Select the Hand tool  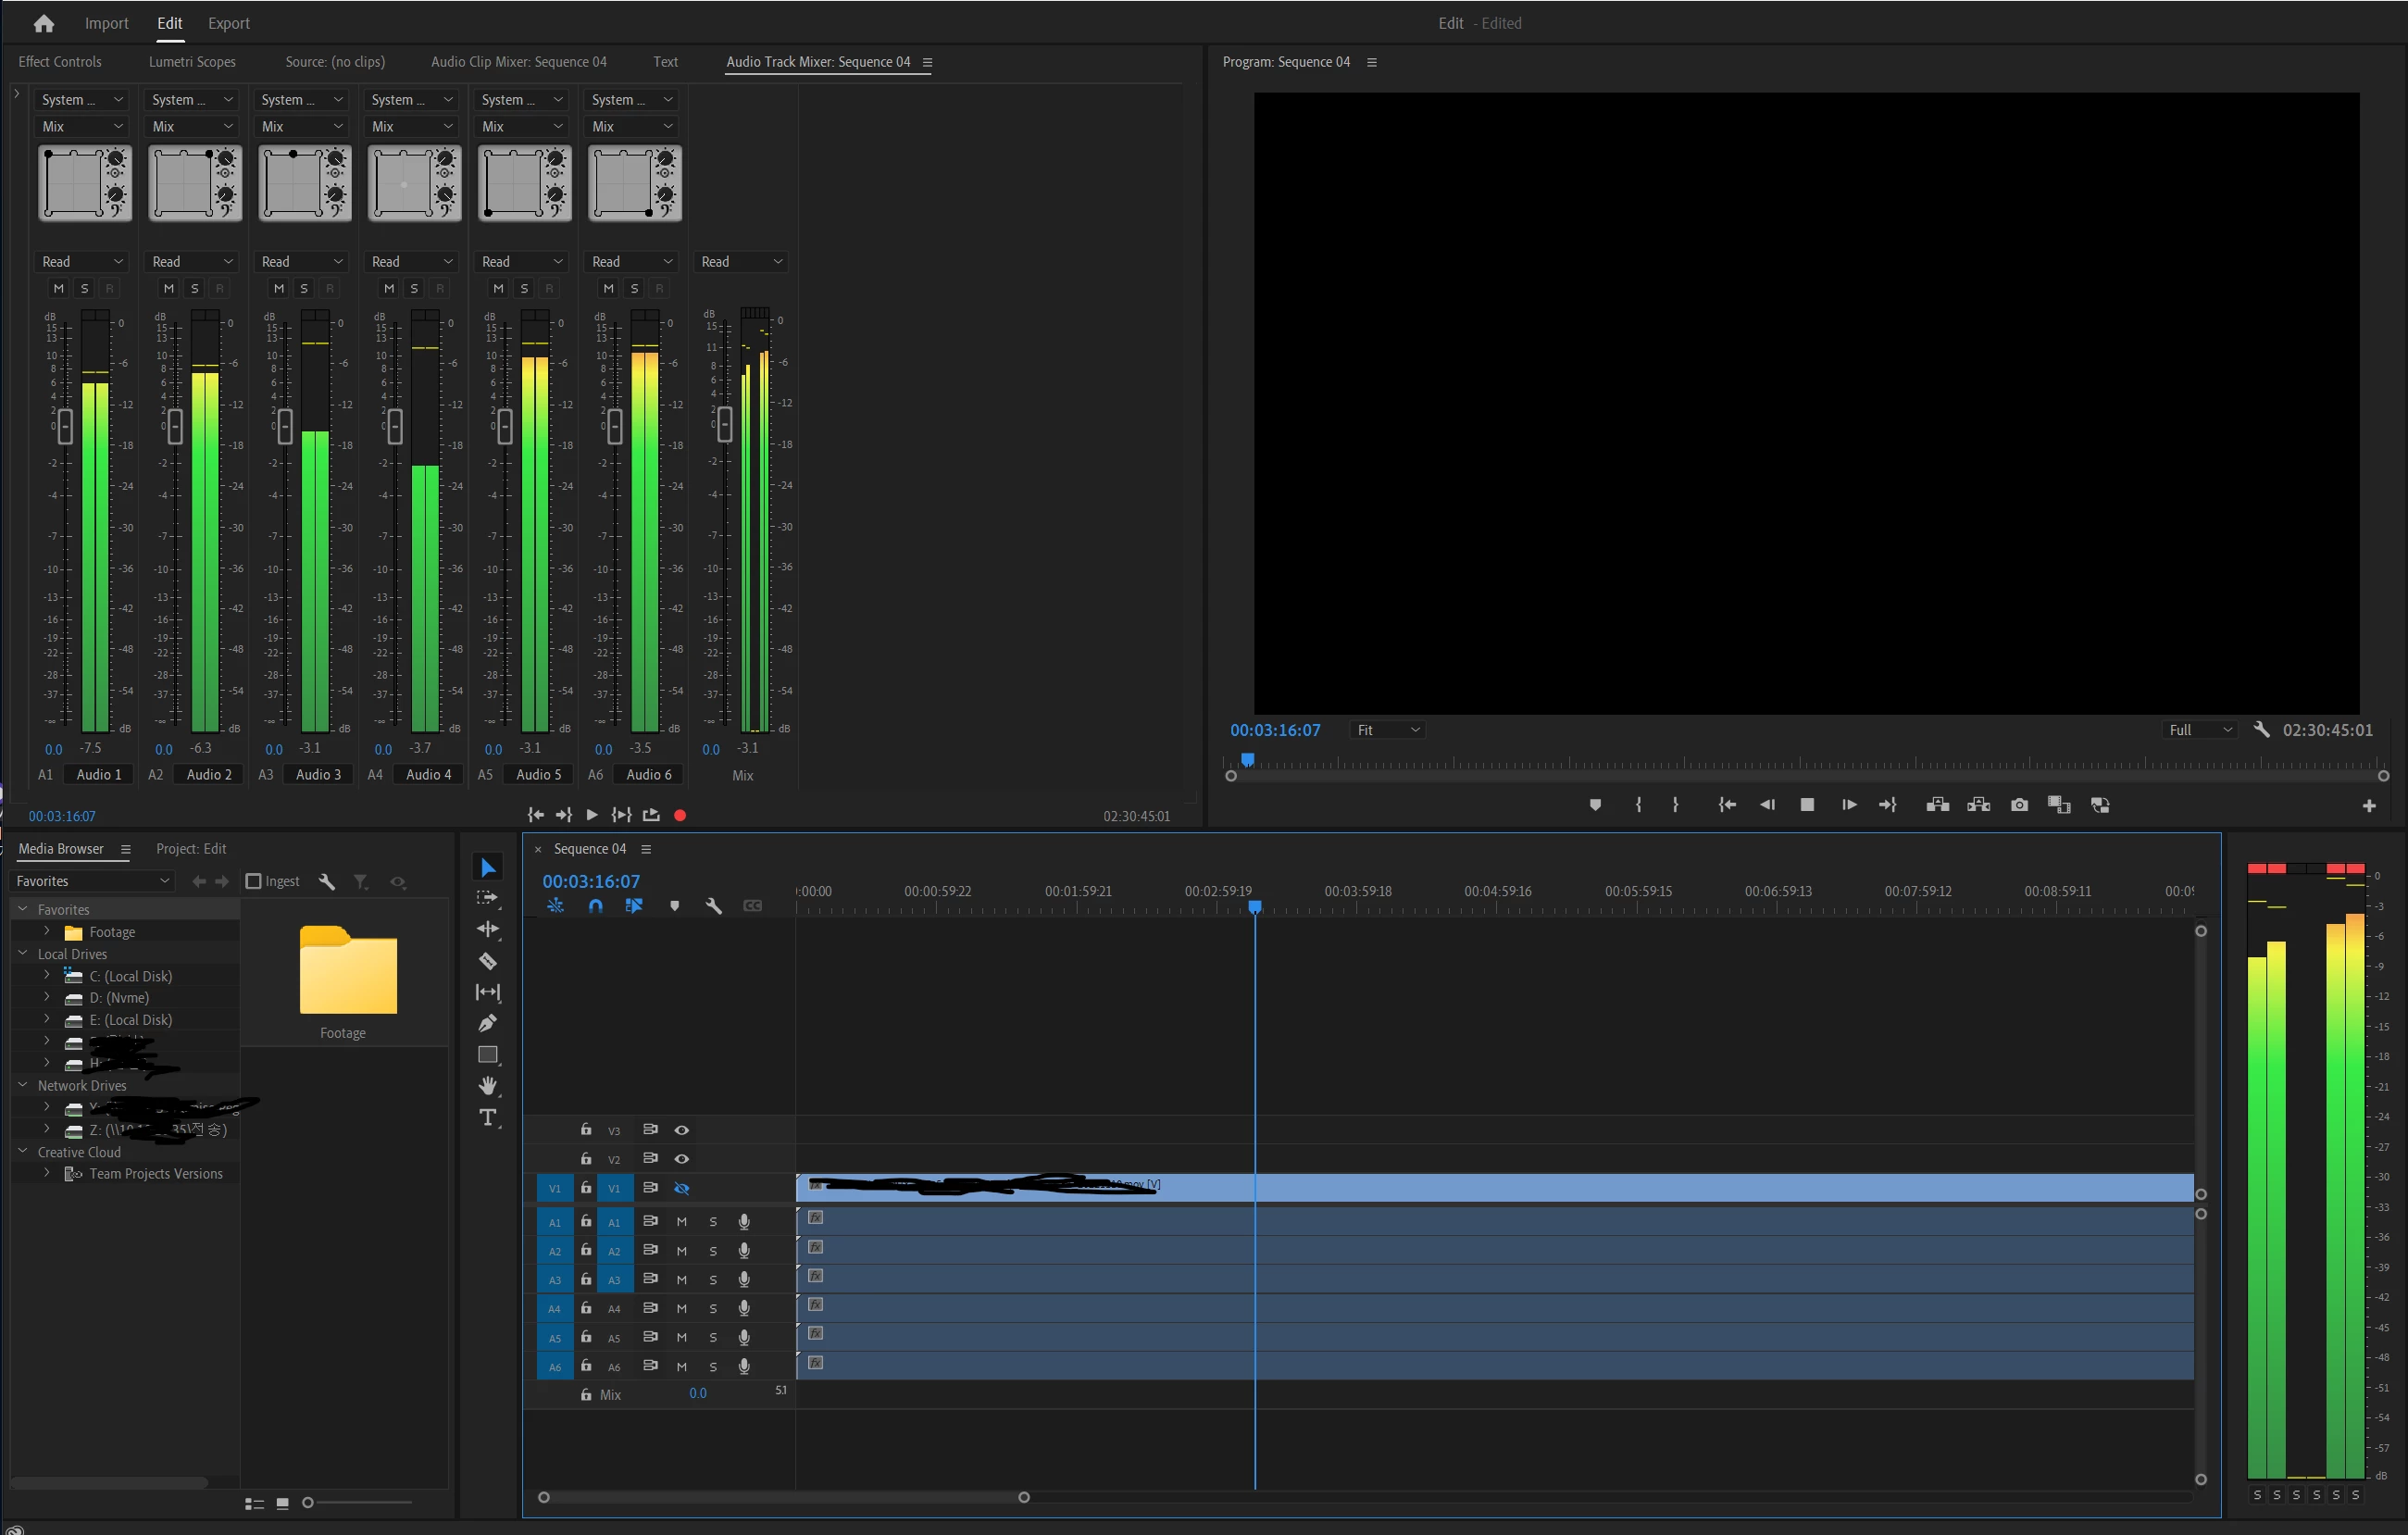488,1086
